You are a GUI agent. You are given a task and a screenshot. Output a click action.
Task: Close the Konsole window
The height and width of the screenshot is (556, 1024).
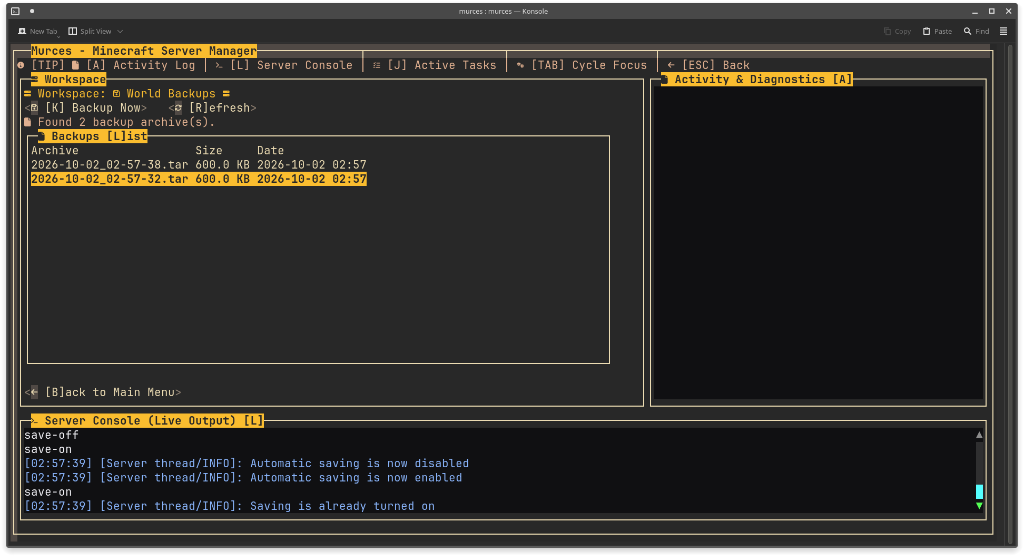(1008, 11)
